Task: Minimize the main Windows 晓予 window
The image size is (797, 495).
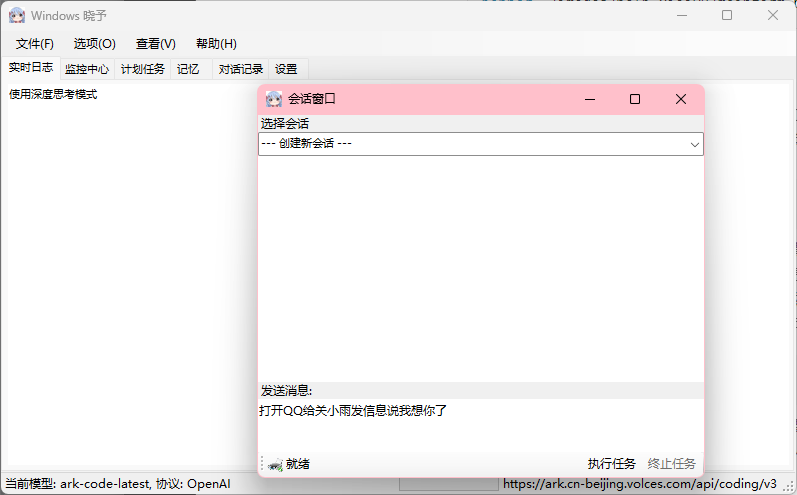Action: tap(681, 15)
